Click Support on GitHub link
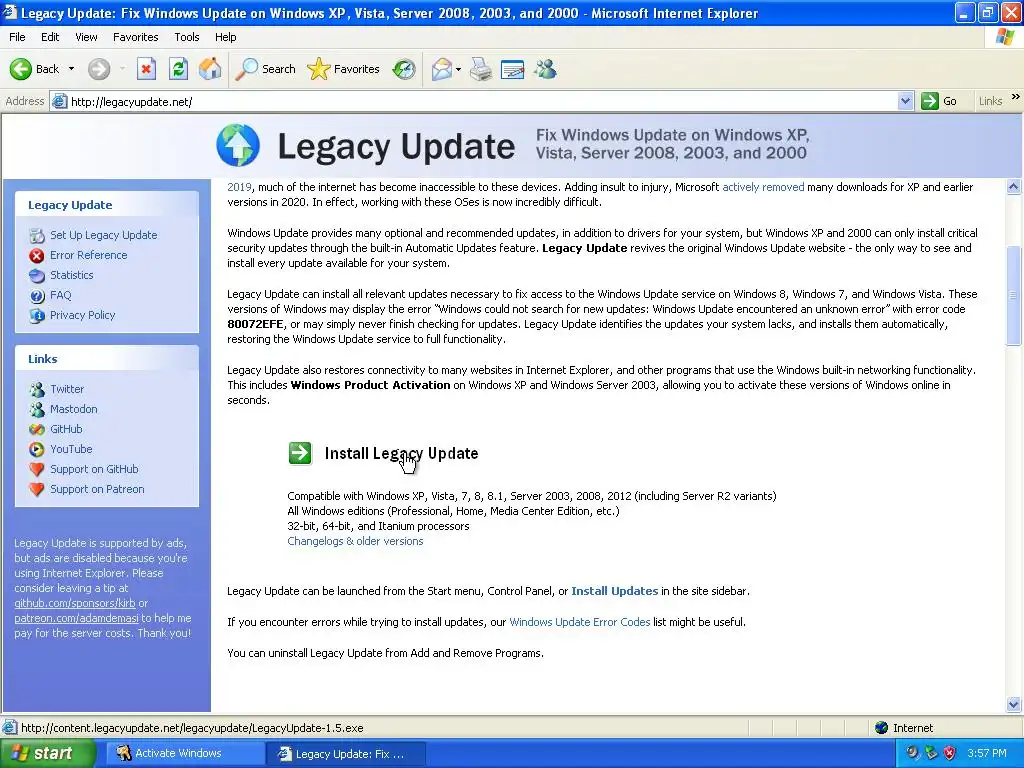Screen dimensions: 1024x768 [x=94, y=469]
